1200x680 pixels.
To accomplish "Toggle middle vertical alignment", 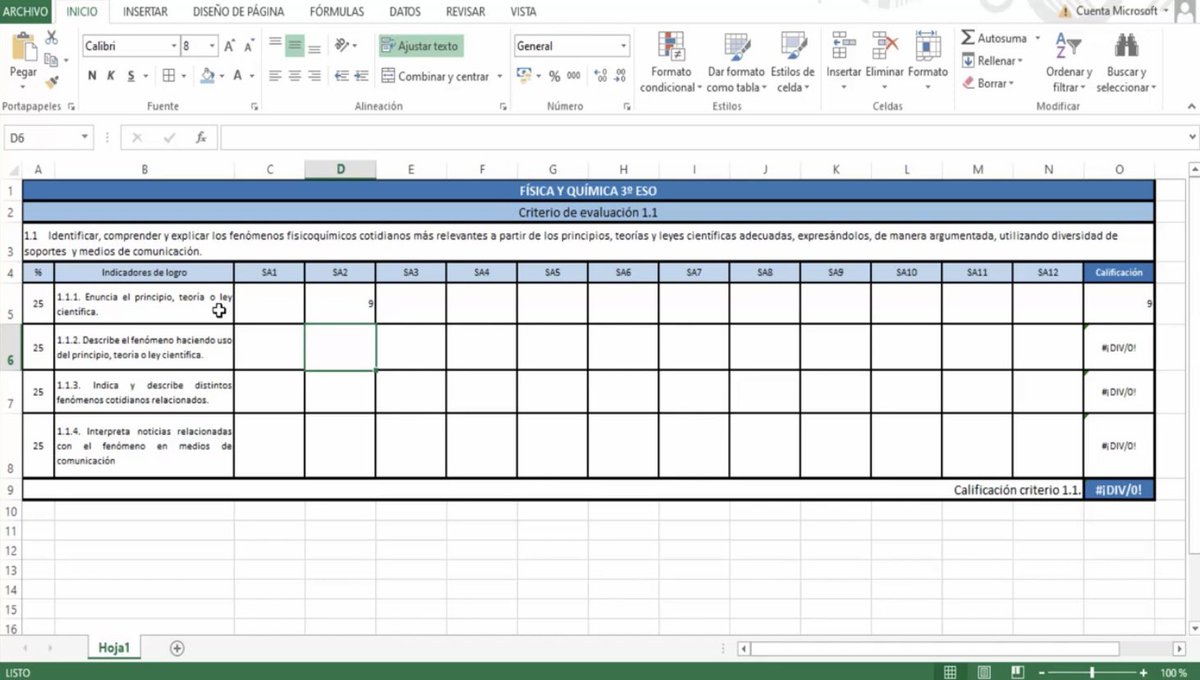I will coord(295,46).
